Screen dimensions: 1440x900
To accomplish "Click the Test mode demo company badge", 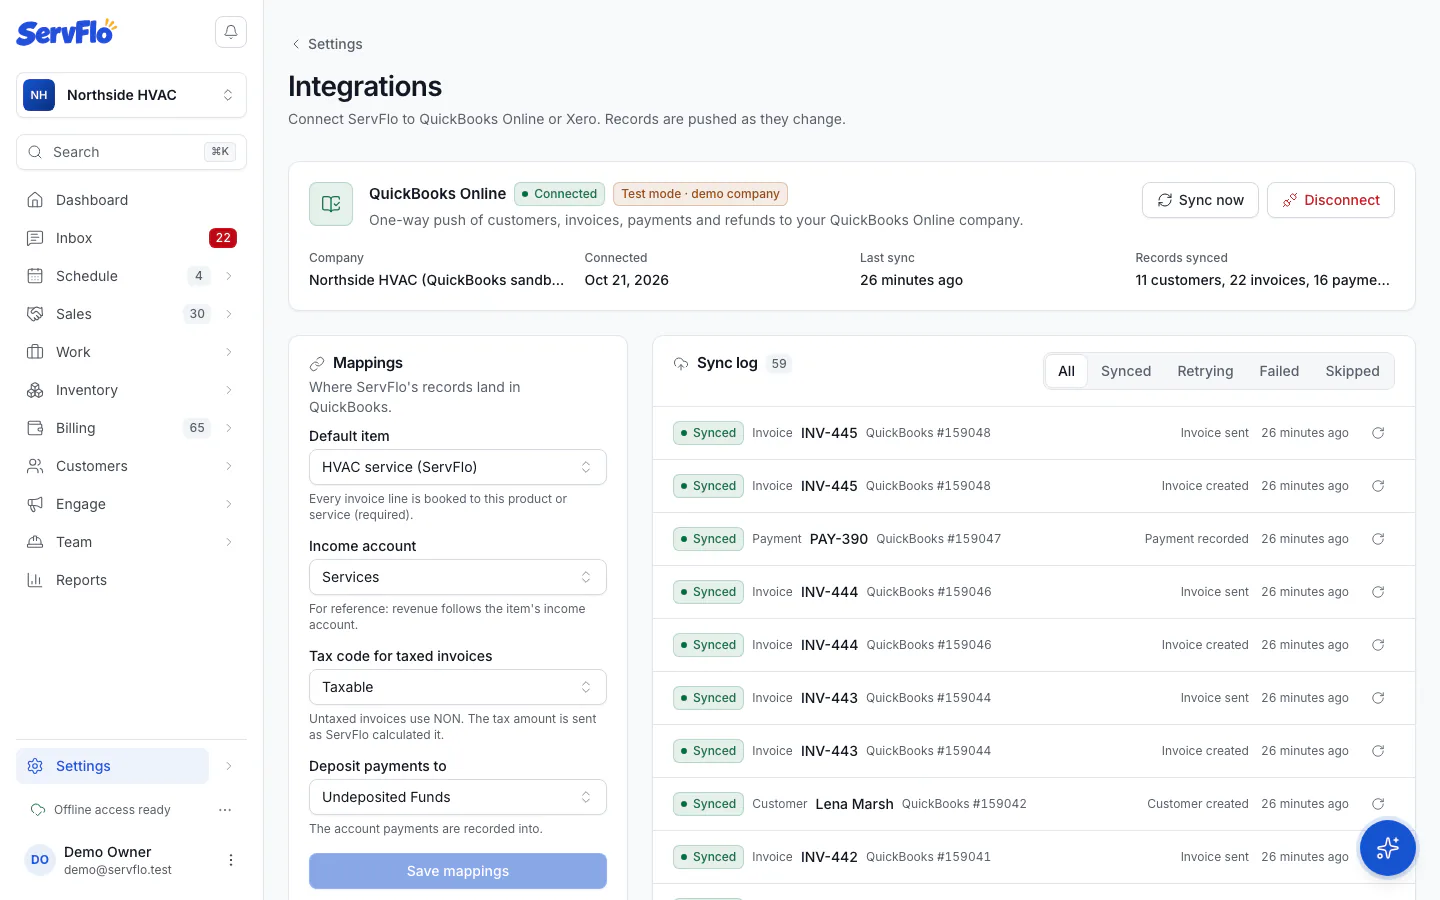I will point(700,194).
